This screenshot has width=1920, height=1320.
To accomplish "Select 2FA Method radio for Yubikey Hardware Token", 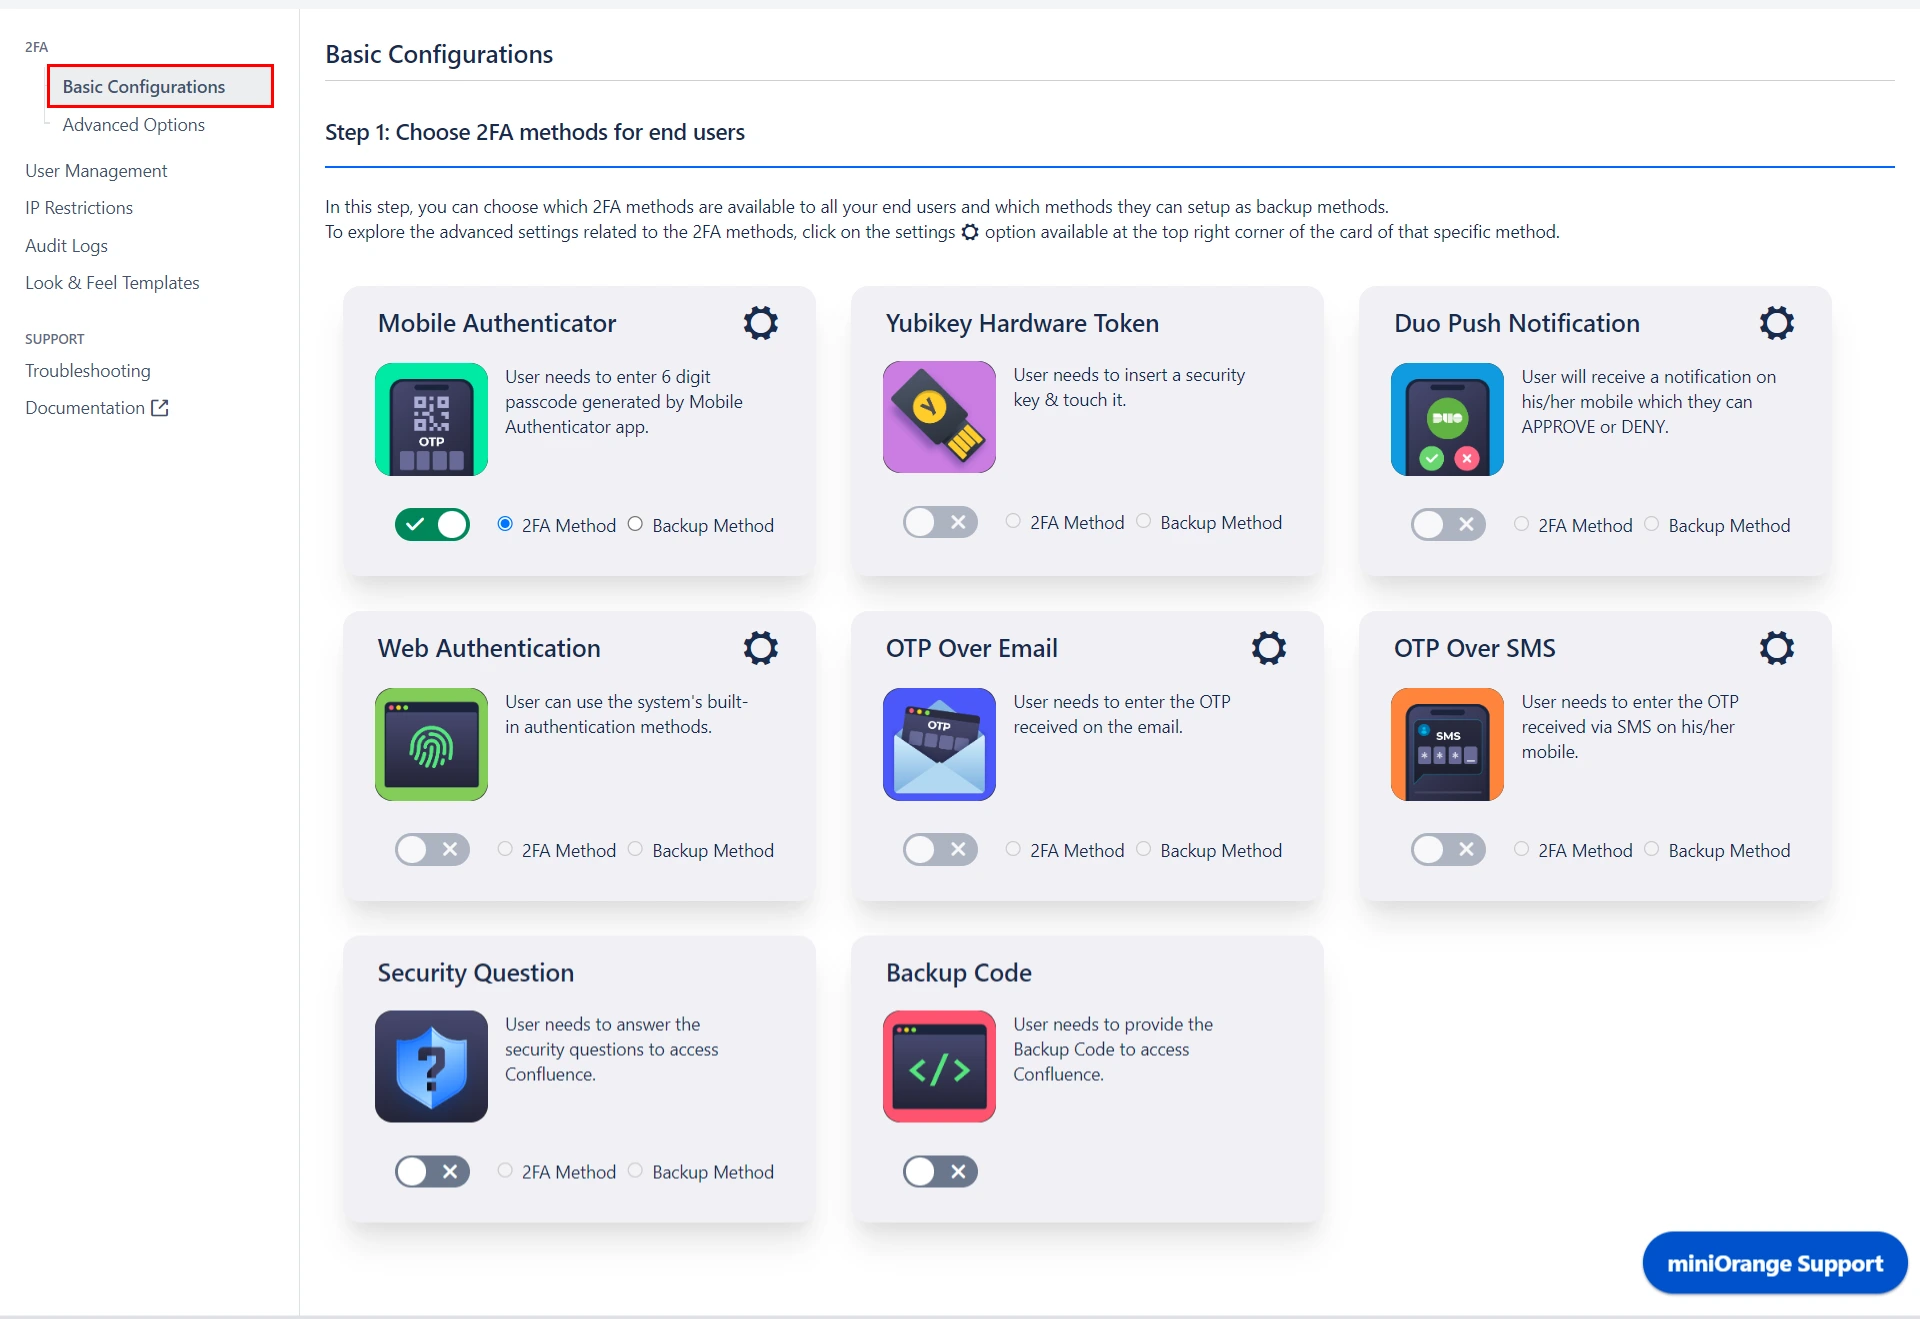I will click(1014, 522).
